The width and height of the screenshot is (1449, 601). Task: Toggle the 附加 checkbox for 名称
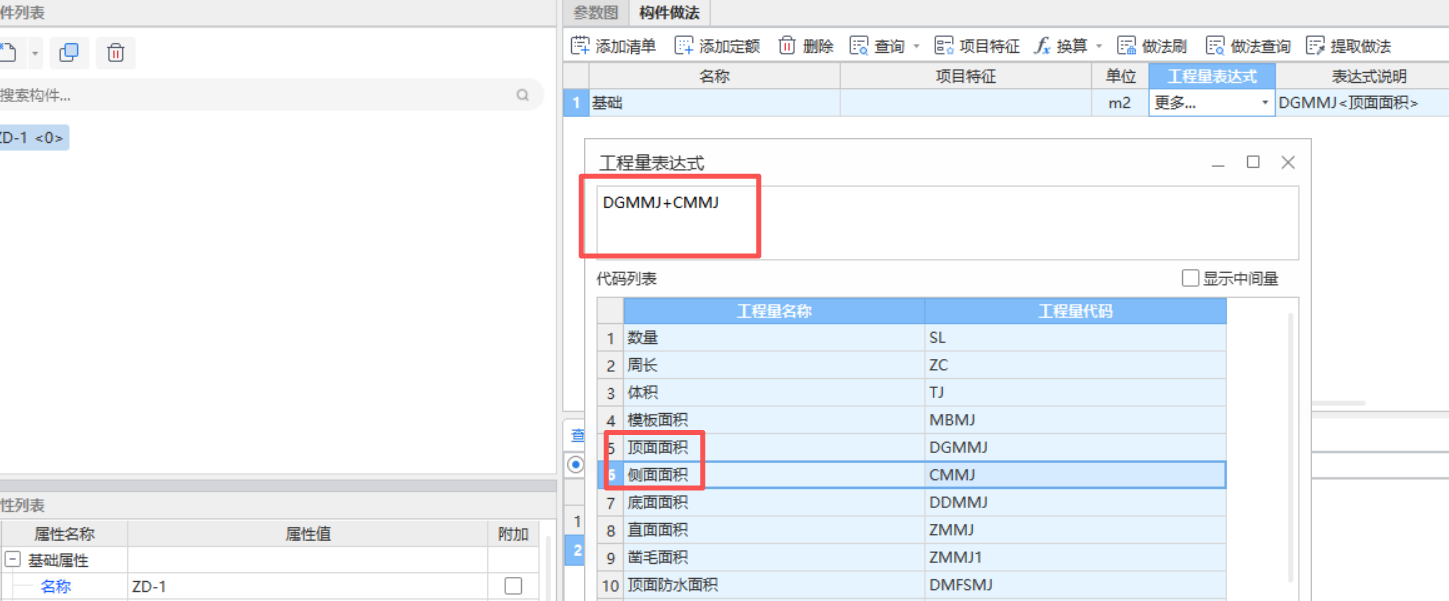click(513, 586)
